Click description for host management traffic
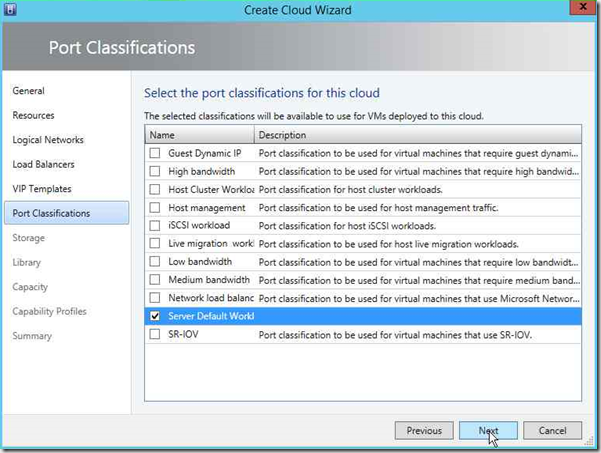Image resolution: width=601 pixels, height=453 pixels. tap(378, 208)
